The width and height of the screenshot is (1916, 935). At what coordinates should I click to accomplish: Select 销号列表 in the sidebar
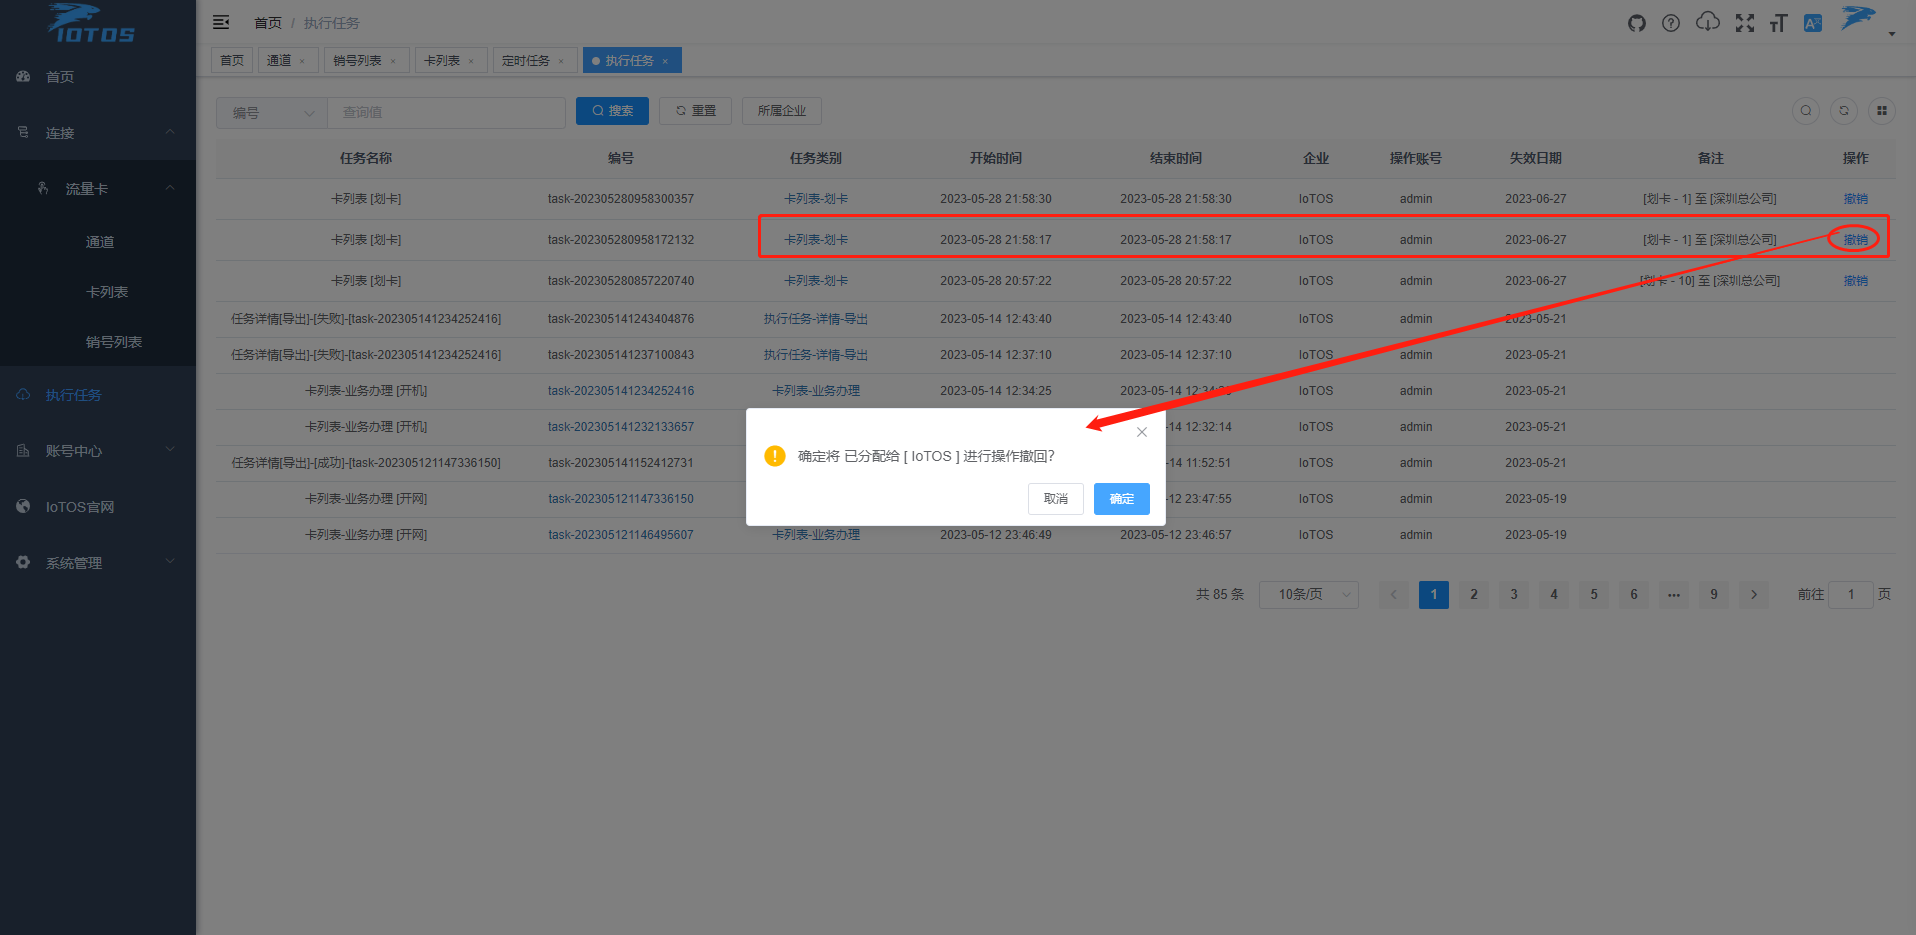98,342
